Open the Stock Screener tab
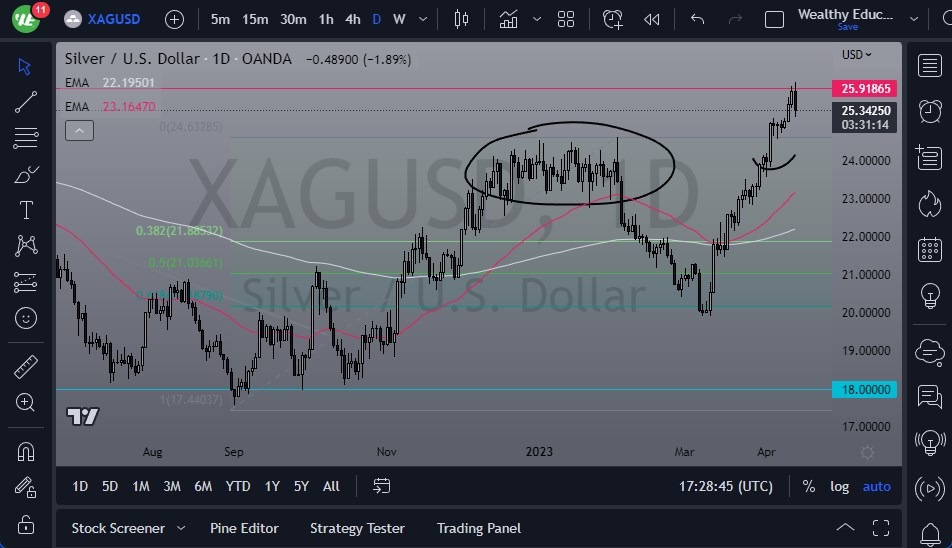The width and height of the screenshot is (952, 548). (118, 528)
